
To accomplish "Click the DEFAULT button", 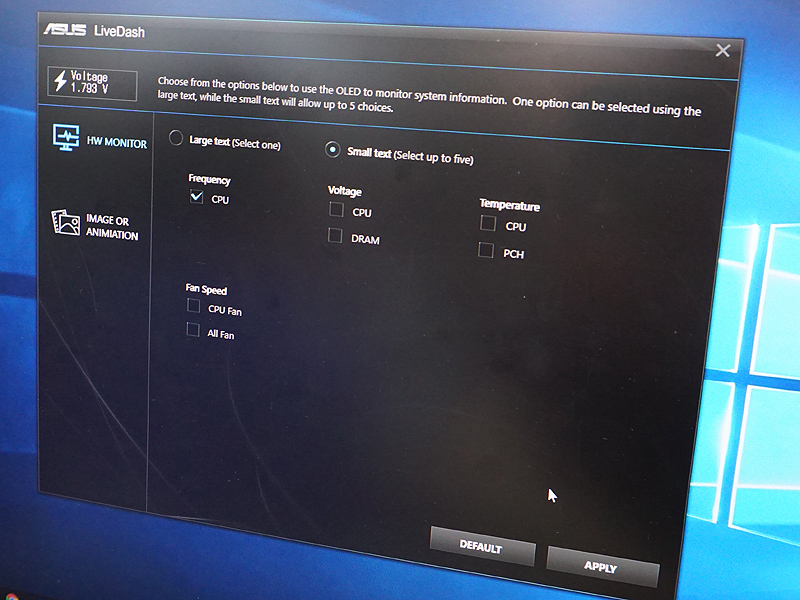I will coord(482,546).
